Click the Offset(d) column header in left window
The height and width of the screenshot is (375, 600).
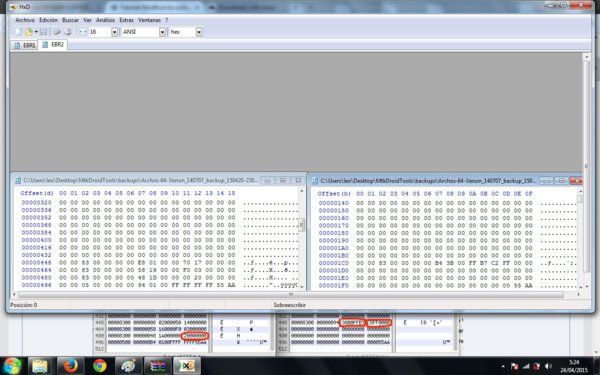coord(37,193)
